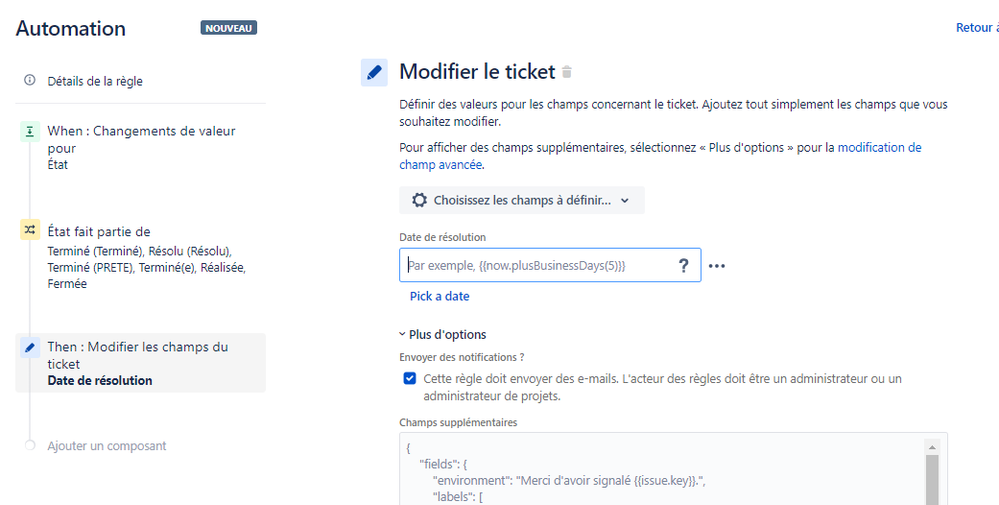Viewport: 999px width, 505px height.
Task: Click the large pencil icon beside 'Modifier le ticket'
Action: click(x=375, y=72)
